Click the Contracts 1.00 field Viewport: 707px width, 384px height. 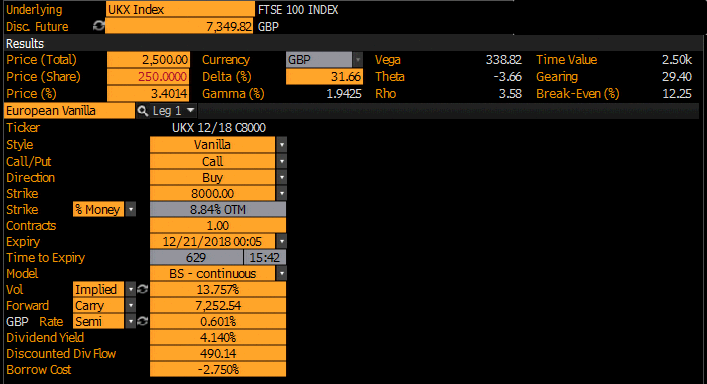point(218,225)
